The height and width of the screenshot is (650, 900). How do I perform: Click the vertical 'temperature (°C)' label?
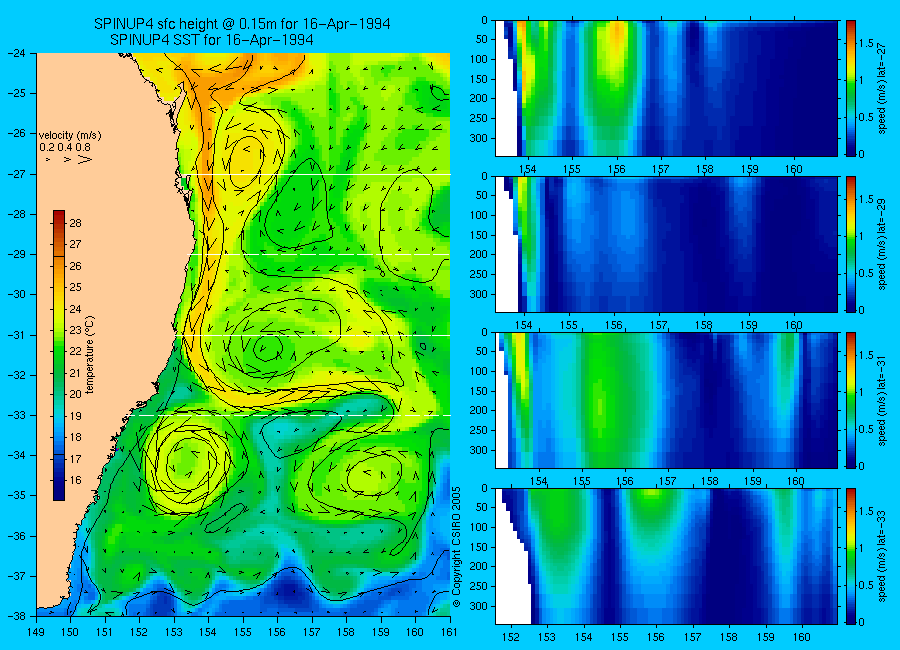(x=90, y=355)
